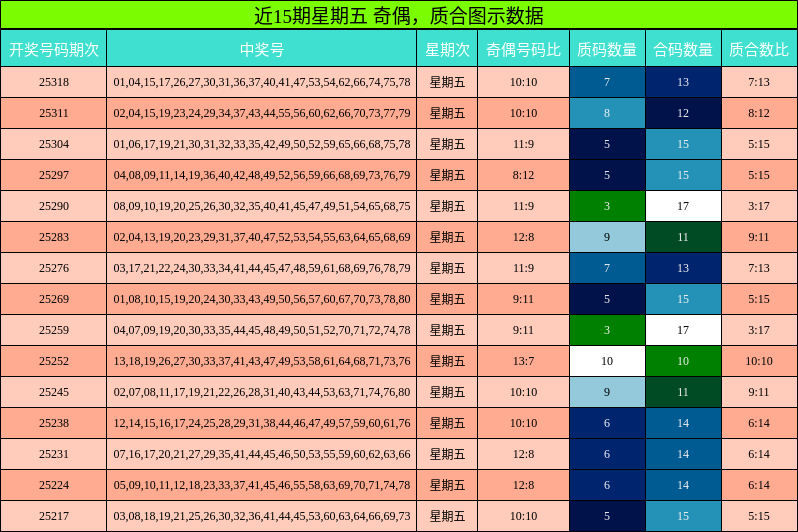The width and height of the screenshot is (798, 532).
Task: Click white composite count 17 in row 25290
Action: click(683, 207)
